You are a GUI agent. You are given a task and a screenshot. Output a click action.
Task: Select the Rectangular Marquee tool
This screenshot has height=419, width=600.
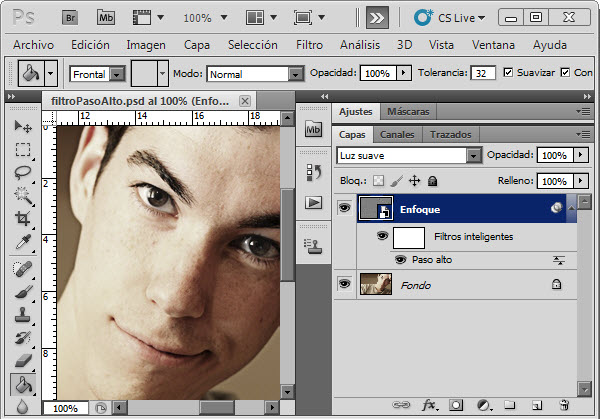point(23,150)
